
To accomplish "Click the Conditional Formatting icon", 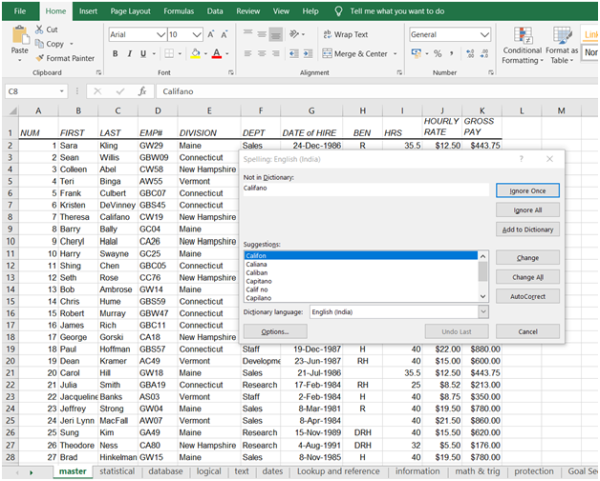I will [521, 35].
